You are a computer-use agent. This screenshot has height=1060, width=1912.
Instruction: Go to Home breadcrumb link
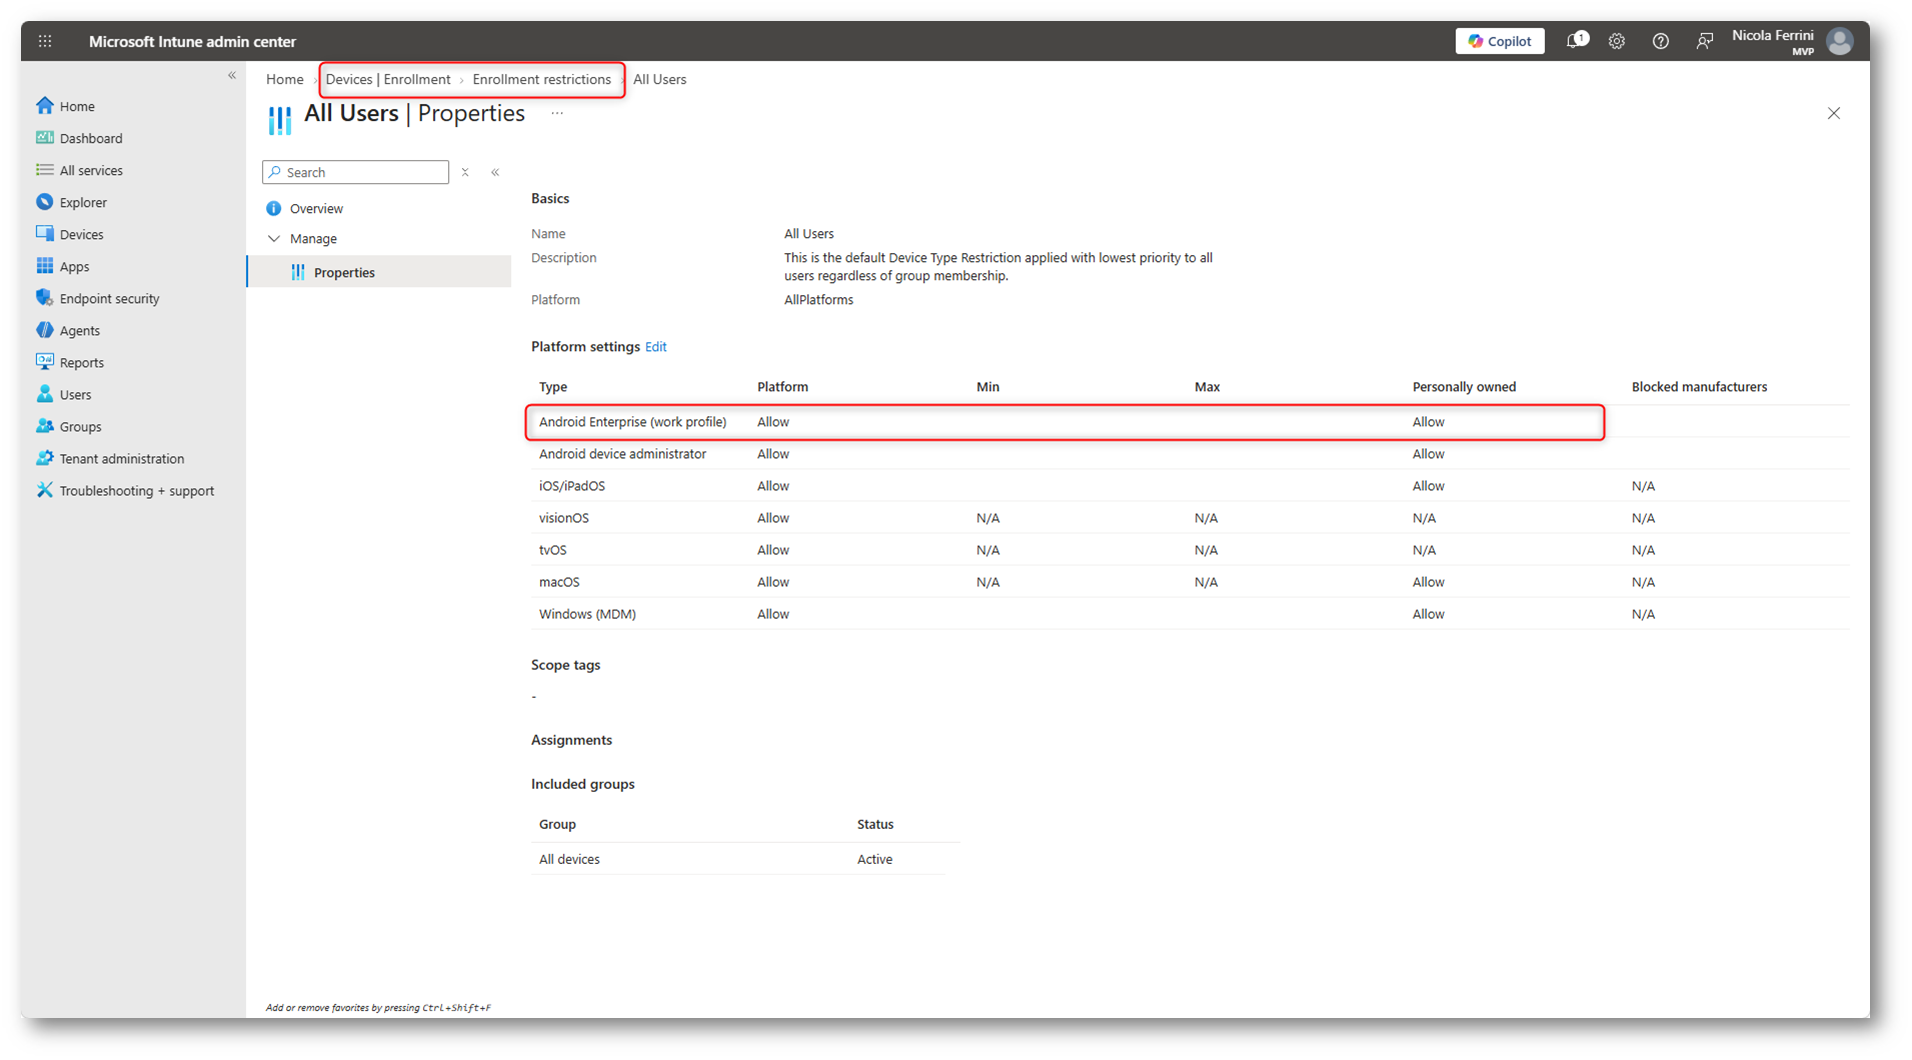click(x=285, y=79)
